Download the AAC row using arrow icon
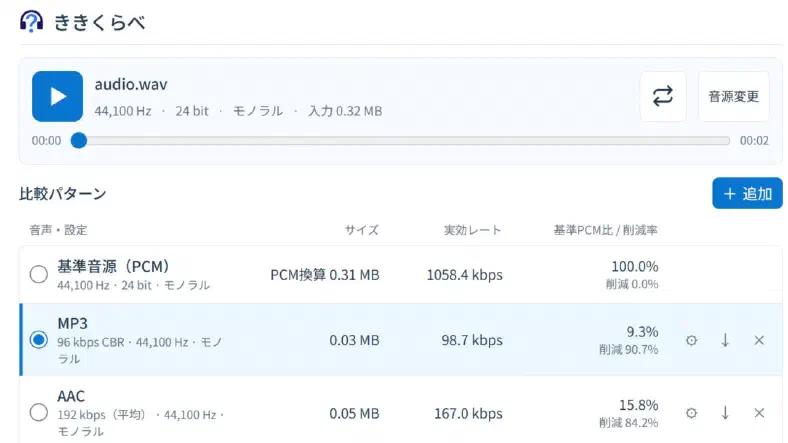The height and width of the screenshot is (443, 788). (725, 413)
